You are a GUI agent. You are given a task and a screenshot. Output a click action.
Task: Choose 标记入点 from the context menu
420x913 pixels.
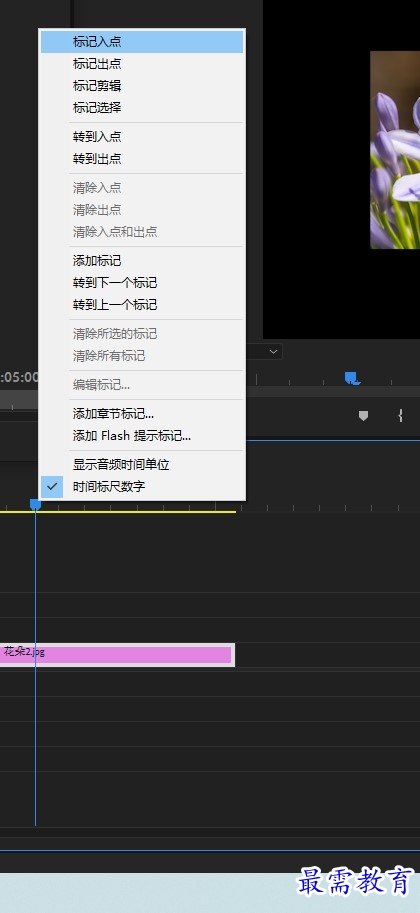click(142, 42)
